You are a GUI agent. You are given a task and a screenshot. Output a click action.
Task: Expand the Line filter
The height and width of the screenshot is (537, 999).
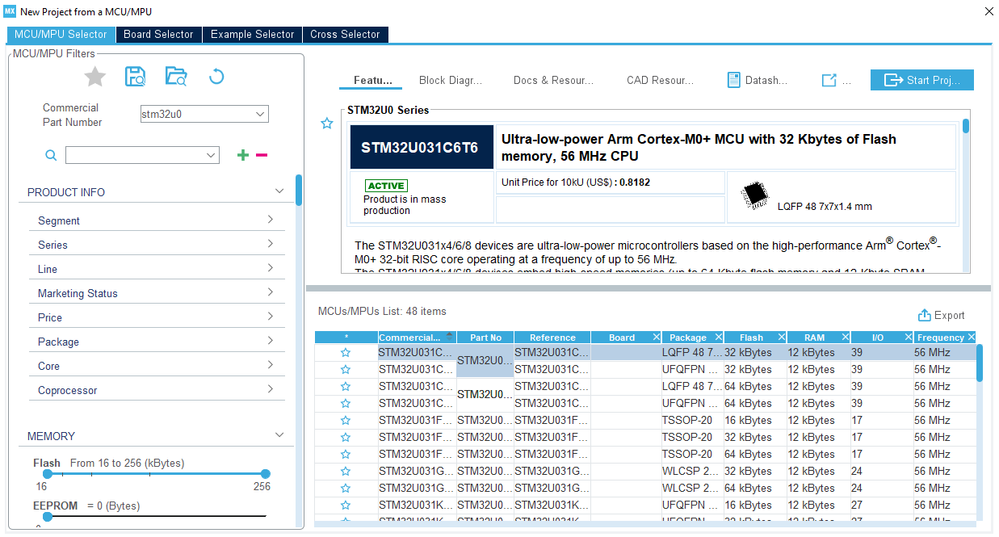click(270, 268)
